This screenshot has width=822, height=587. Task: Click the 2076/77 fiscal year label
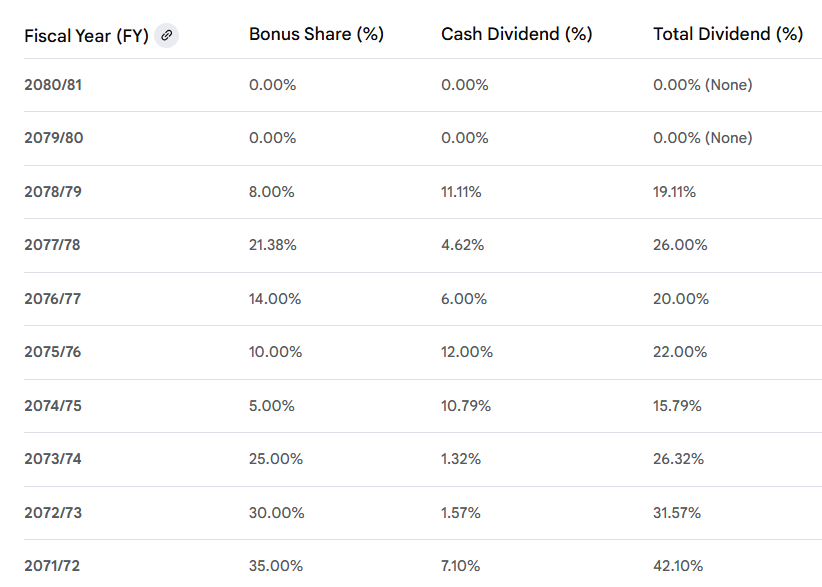(53, 299)
